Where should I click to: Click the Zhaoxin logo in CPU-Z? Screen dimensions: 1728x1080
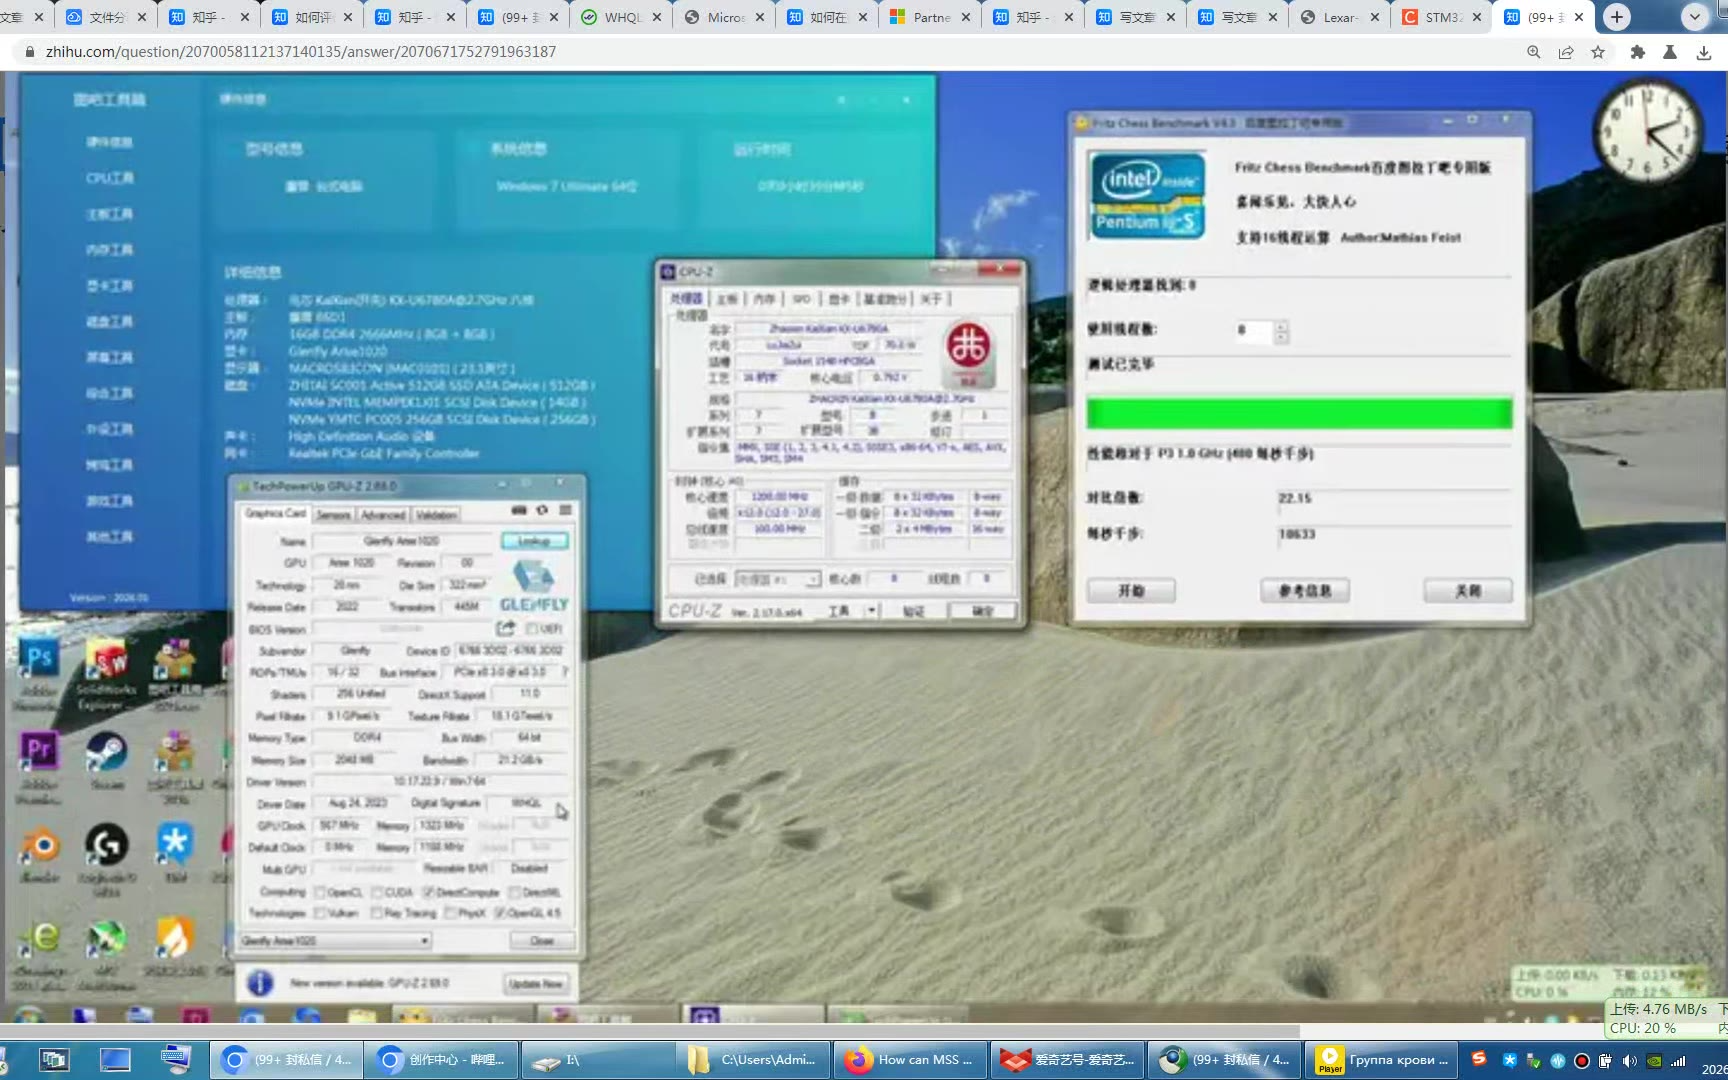[x=968, y=352]
